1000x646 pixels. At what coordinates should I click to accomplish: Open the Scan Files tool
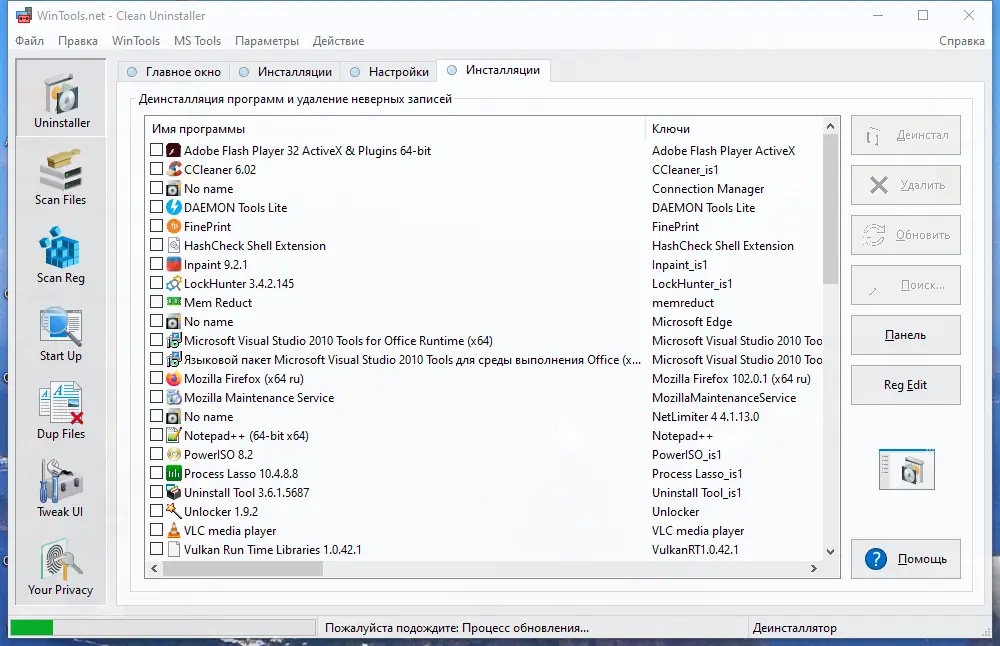click(61, 177)
